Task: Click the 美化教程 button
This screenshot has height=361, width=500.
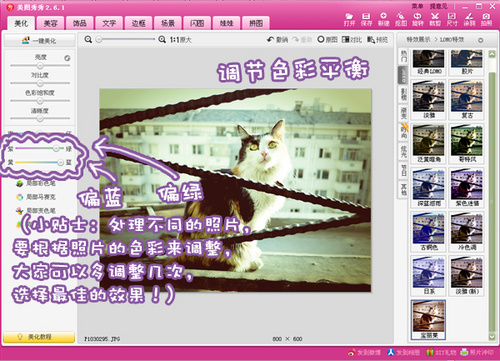Action: pos(39,337)
